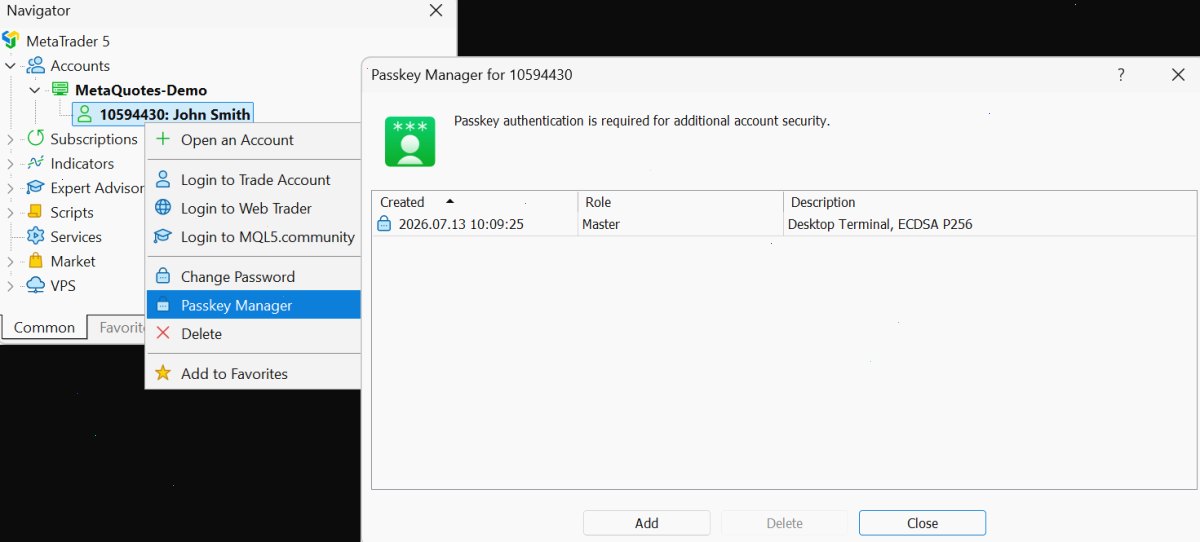Screen dimensions: 1200x542
Task: Expand the Scripts tree node
Action: [x=10, y=212]
